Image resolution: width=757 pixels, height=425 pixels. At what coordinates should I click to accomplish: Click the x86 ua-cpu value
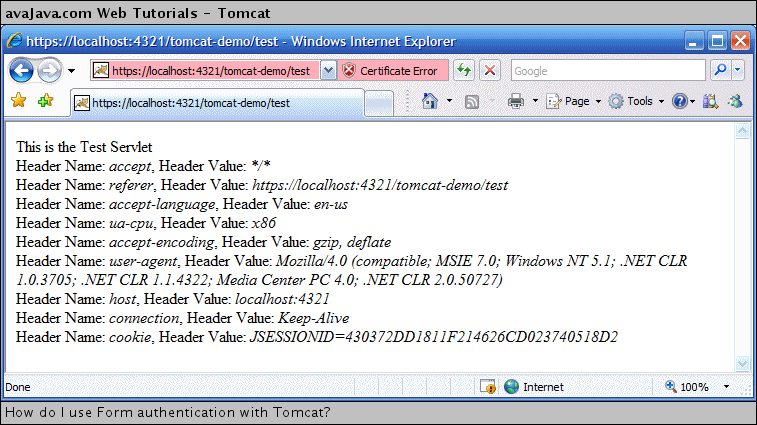(264, 223)
